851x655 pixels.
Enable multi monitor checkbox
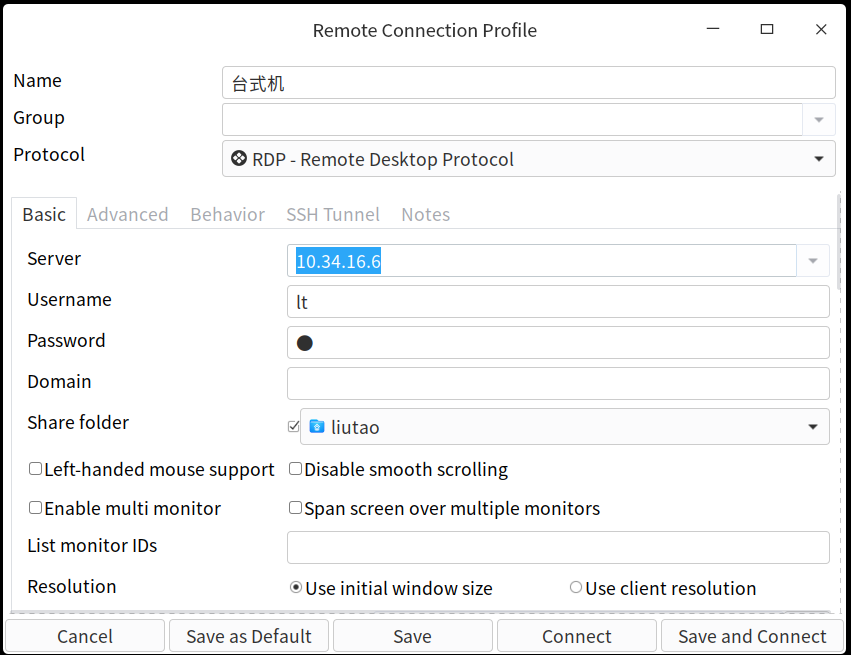click(36, 508)
